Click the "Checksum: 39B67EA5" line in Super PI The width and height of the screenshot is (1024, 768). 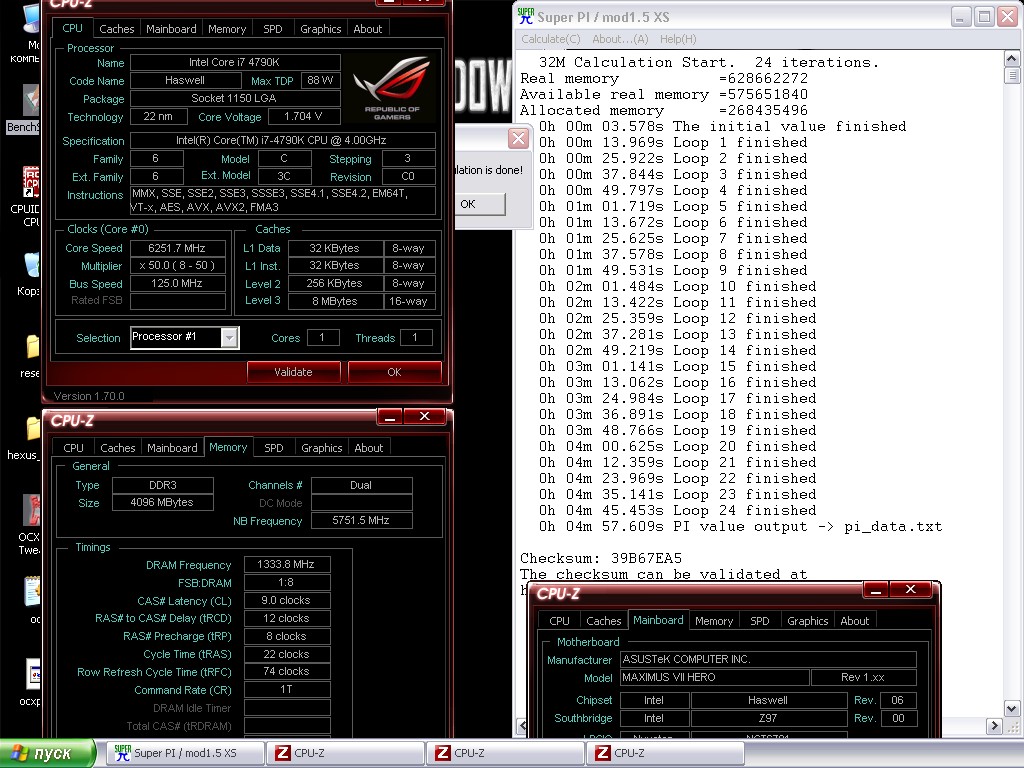point(601,558)
